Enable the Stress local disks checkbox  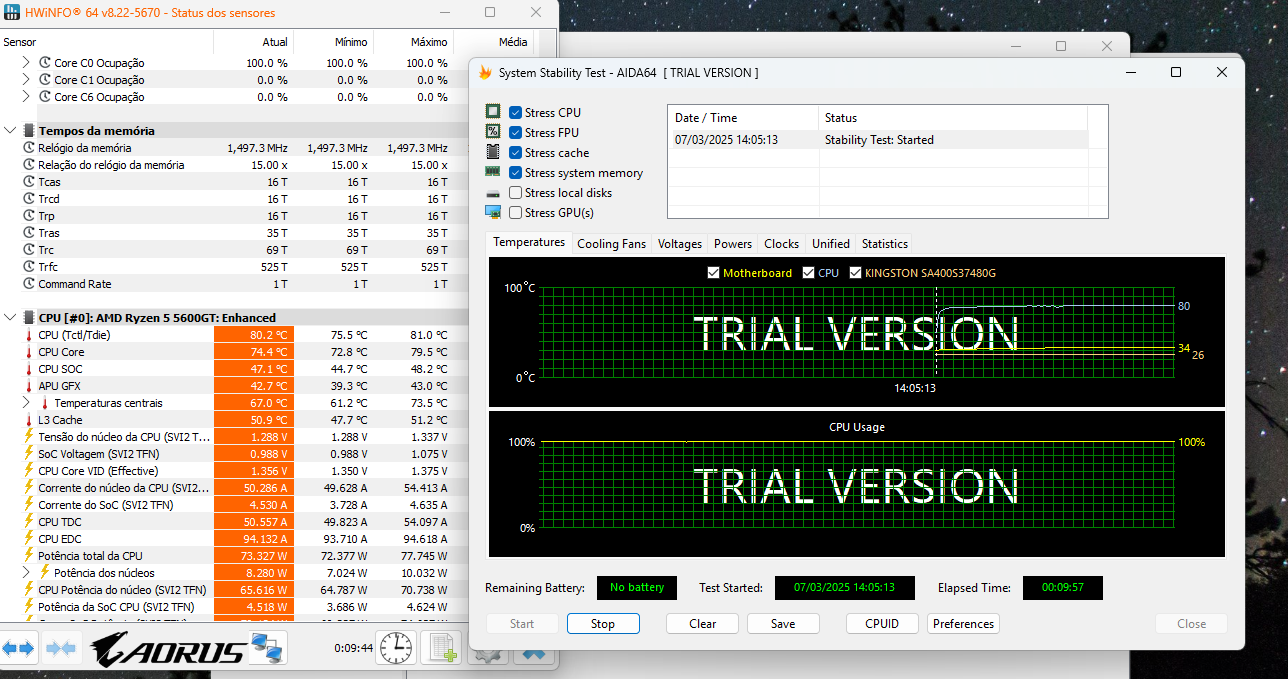click(515, 193)
